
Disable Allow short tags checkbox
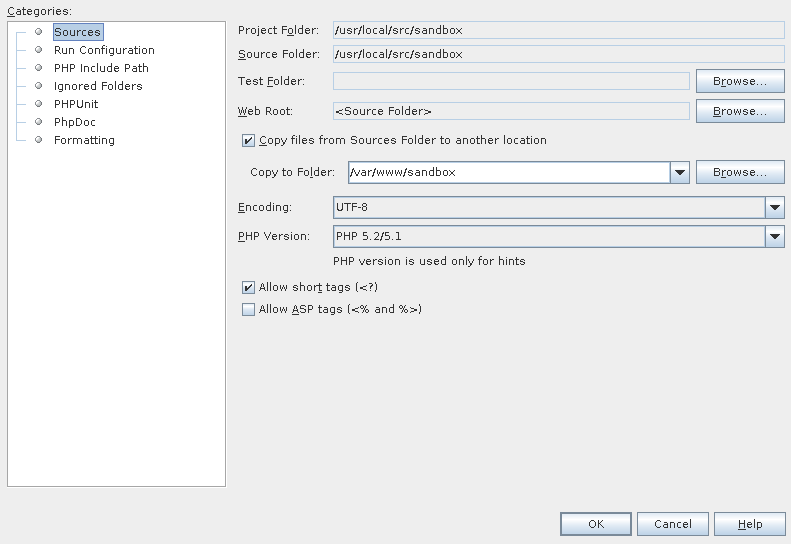pyautogui.click(x=248, y=288)
